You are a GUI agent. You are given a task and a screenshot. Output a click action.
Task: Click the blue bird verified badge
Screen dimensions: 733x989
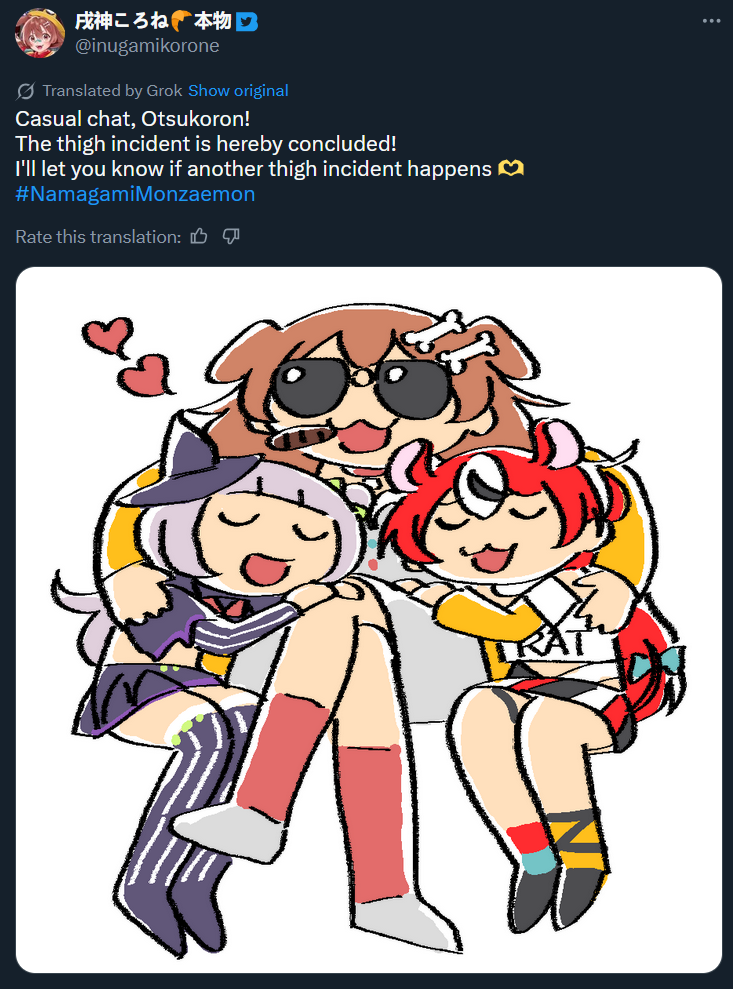tap(247, 22)
